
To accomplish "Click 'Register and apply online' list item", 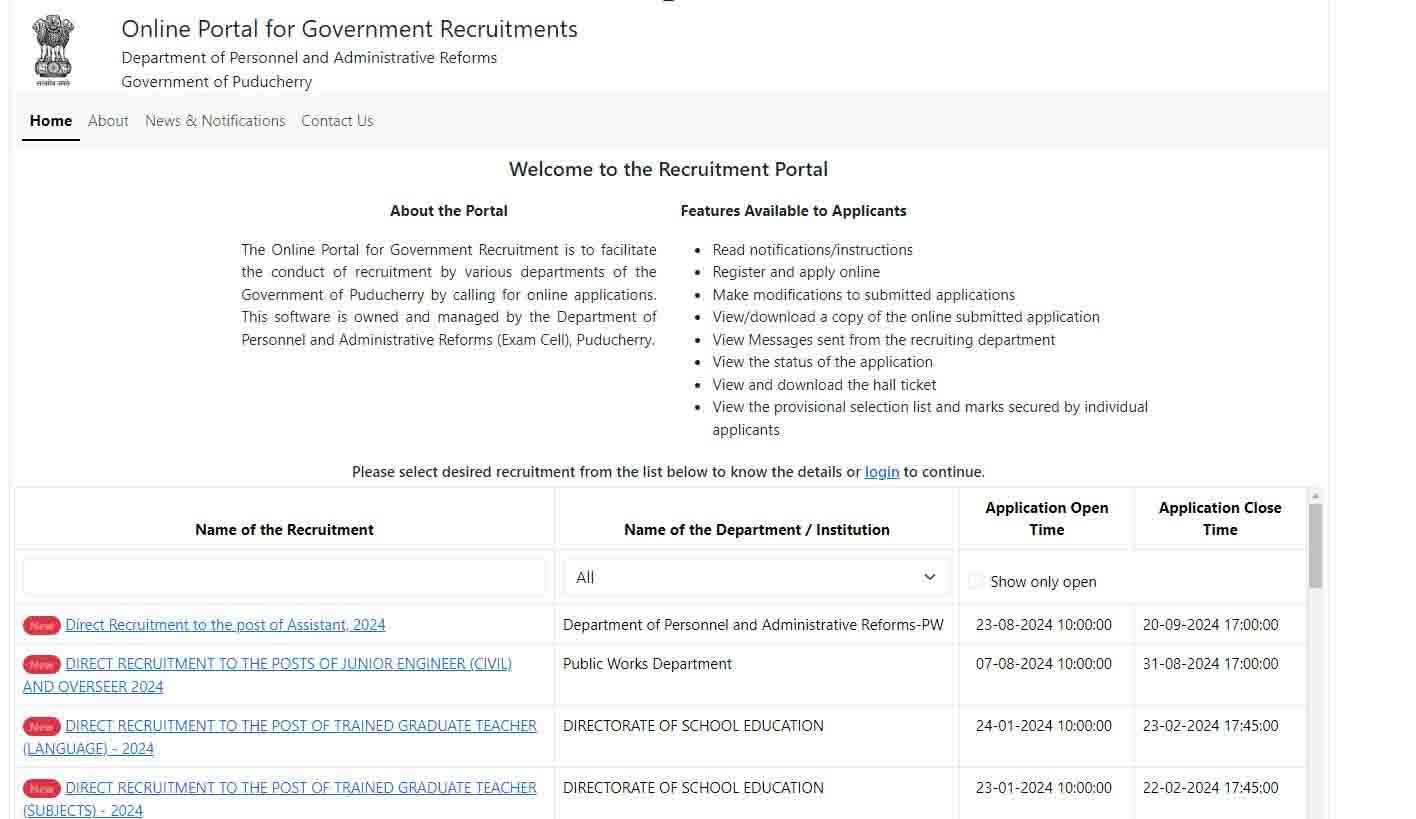I will 796,272.
